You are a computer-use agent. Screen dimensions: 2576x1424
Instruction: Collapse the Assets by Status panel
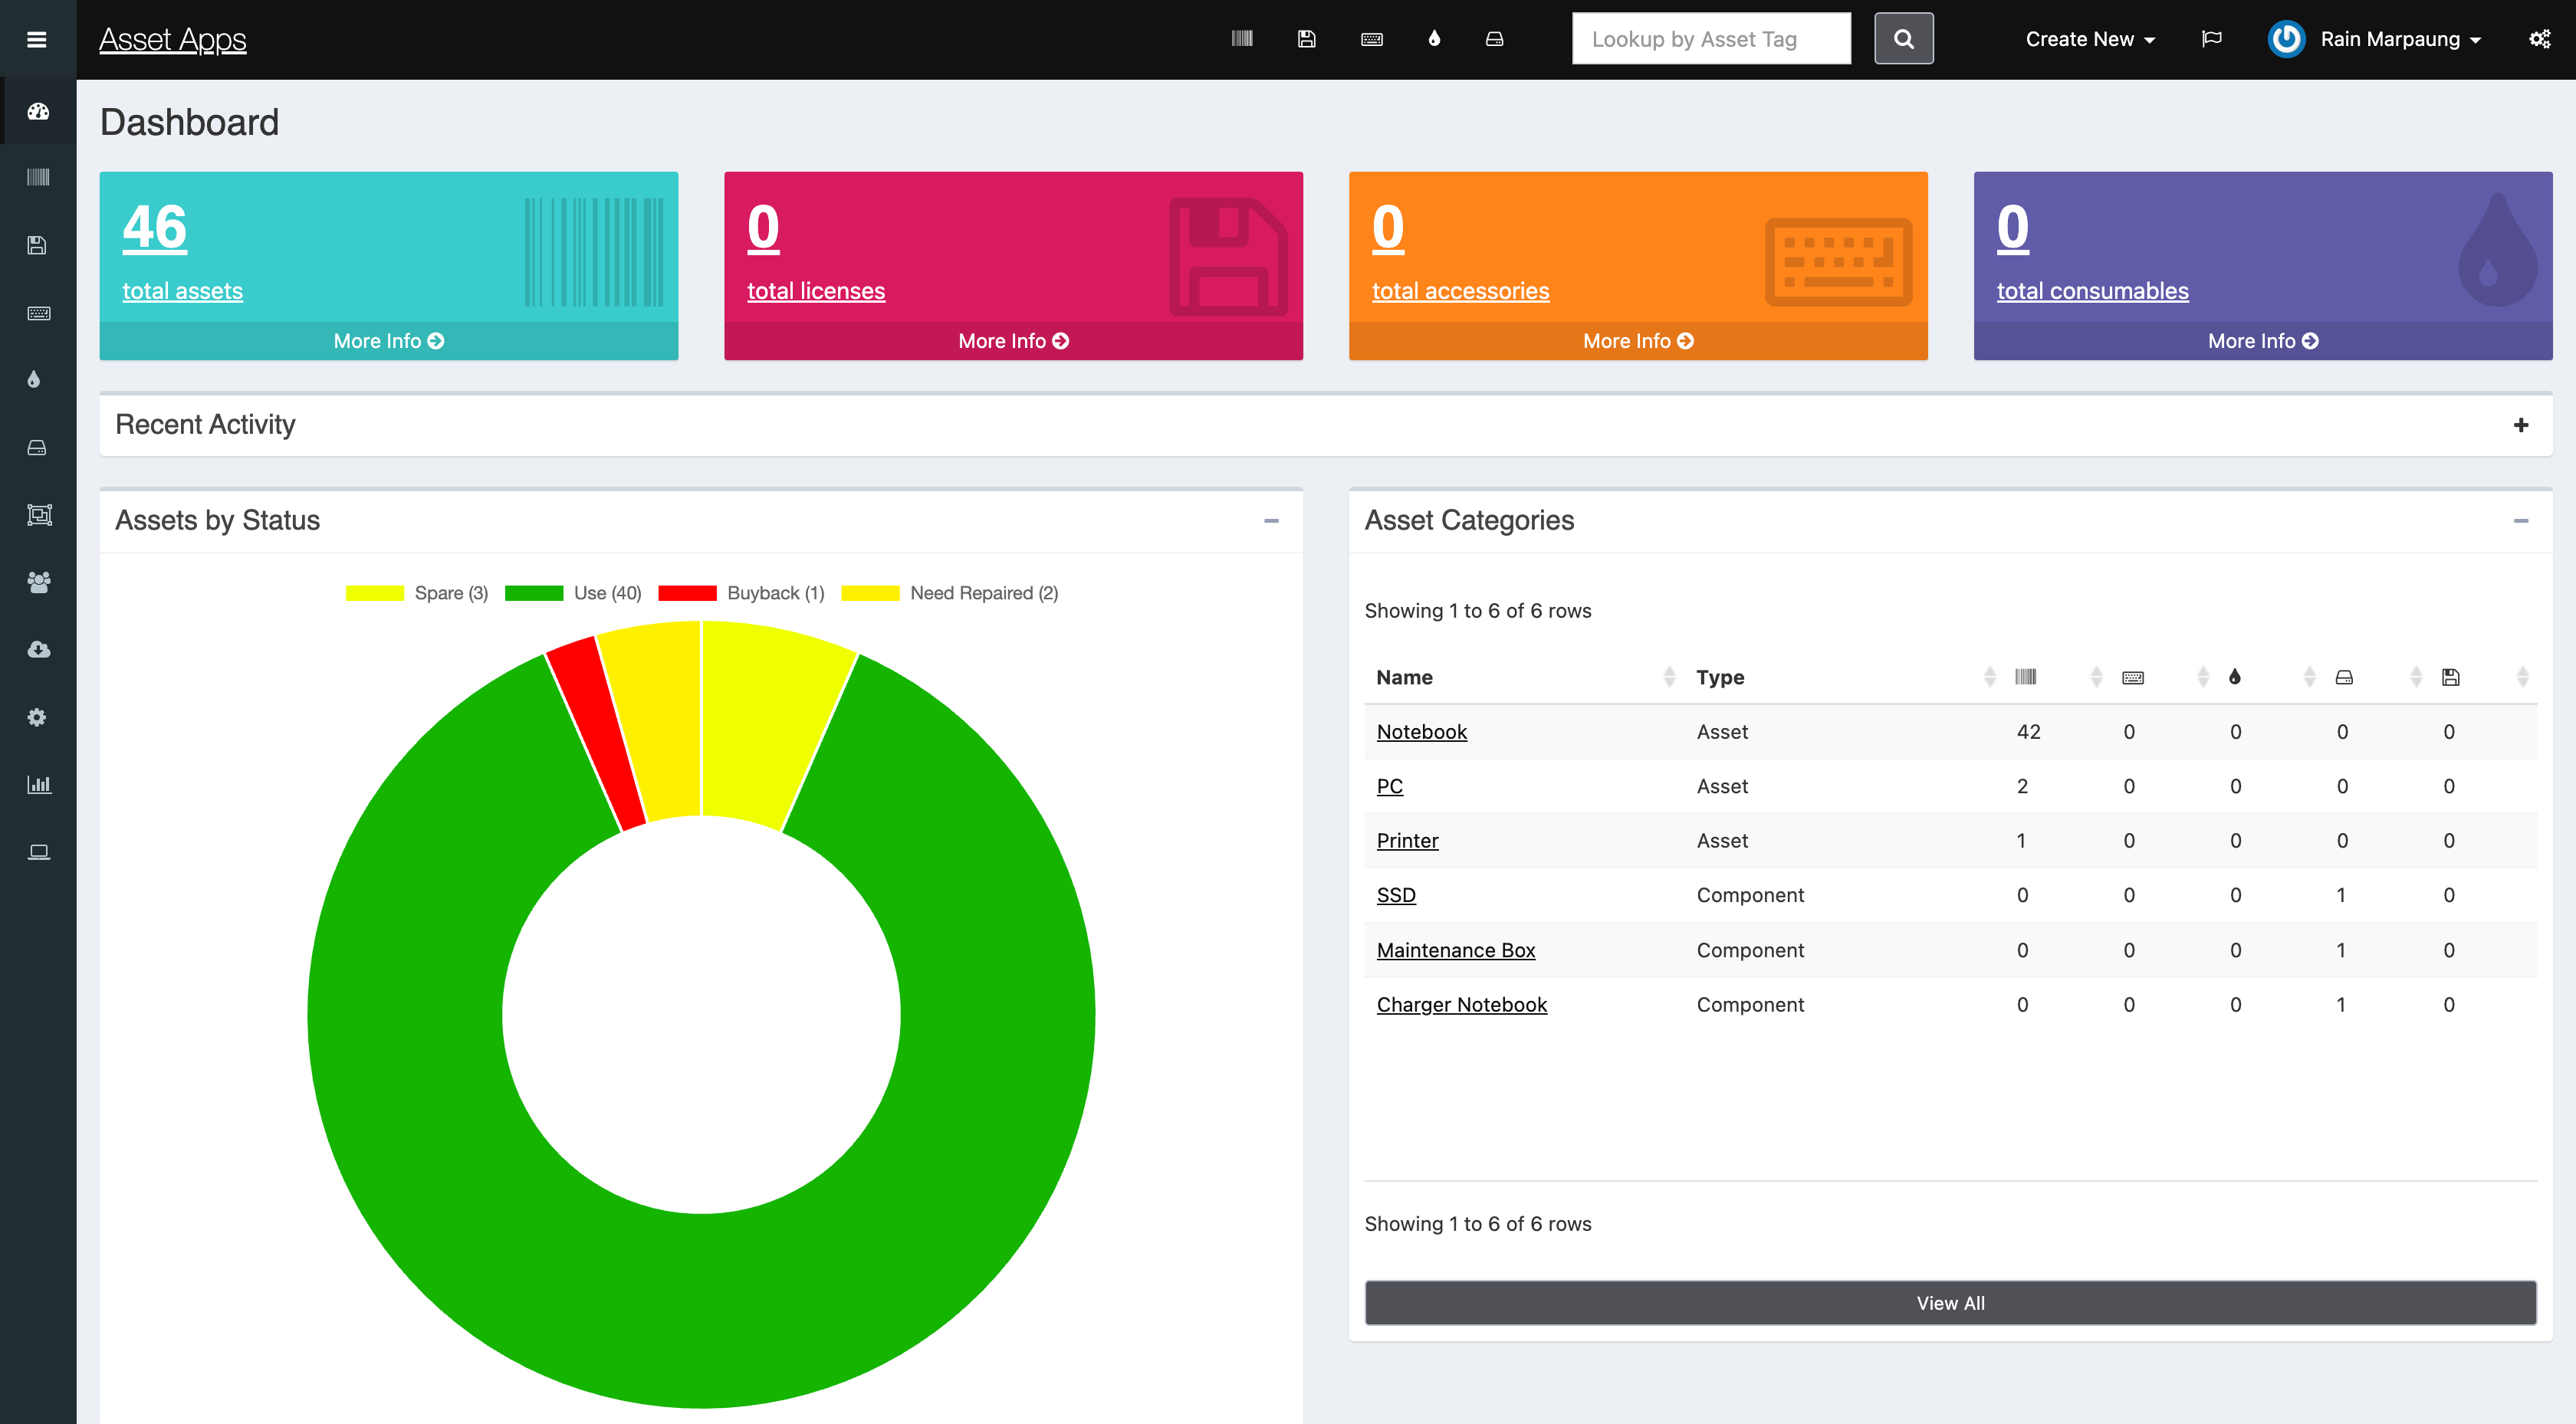click(1272, 520)
